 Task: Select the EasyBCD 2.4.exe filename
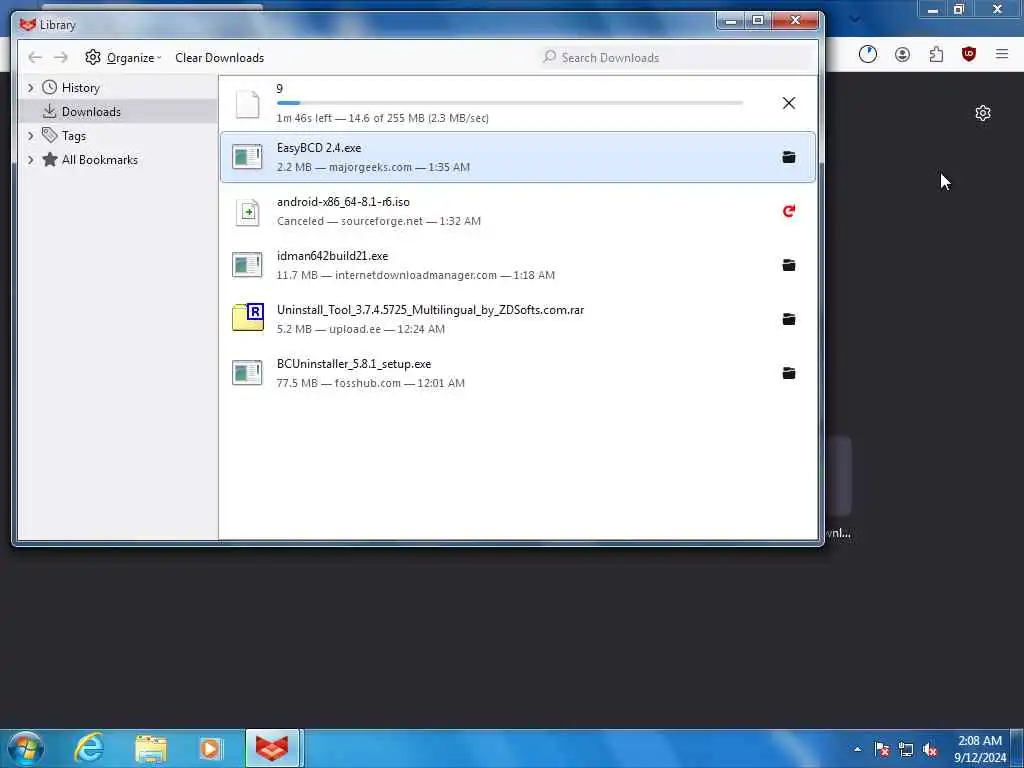[319, 148]
